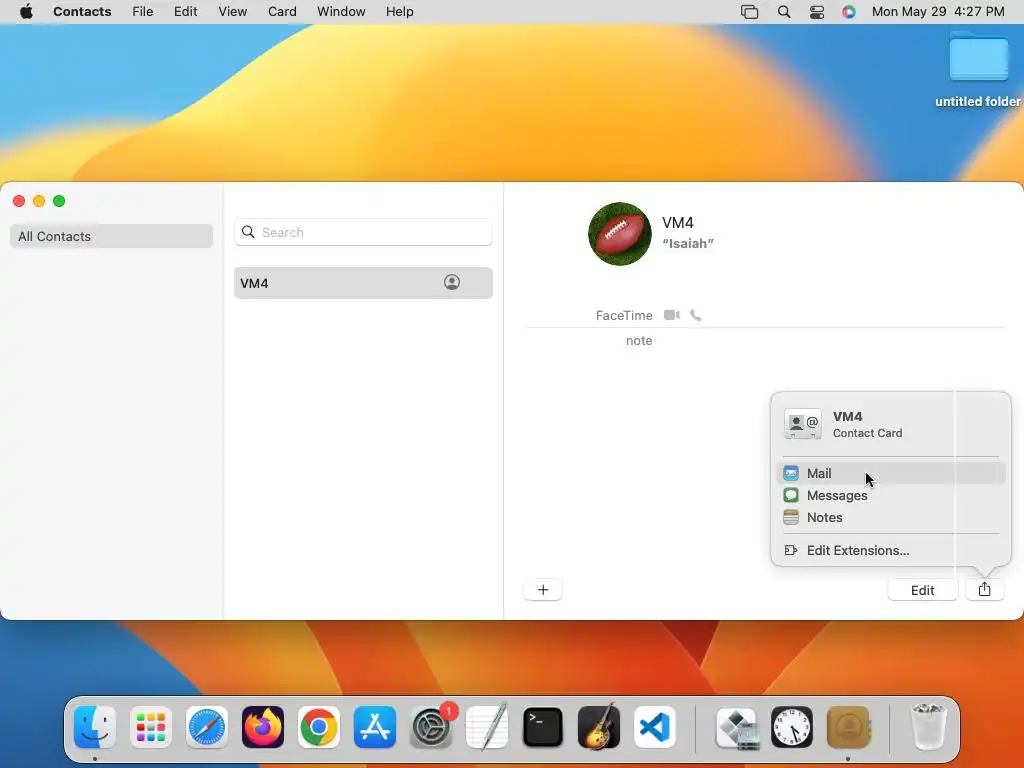The width and height of the screenshot is (1024, 768).
Task: Click the date and time in menu bar
Action: [x=938, y=12]
